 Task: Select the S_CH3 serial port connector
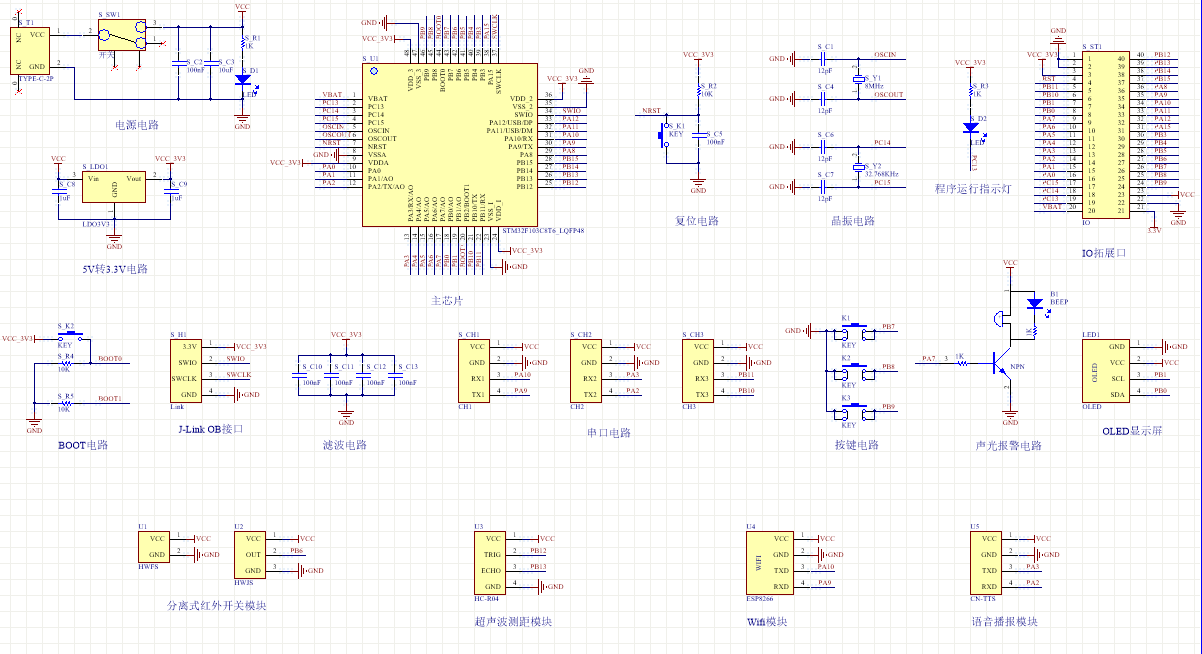click(699, 369)
